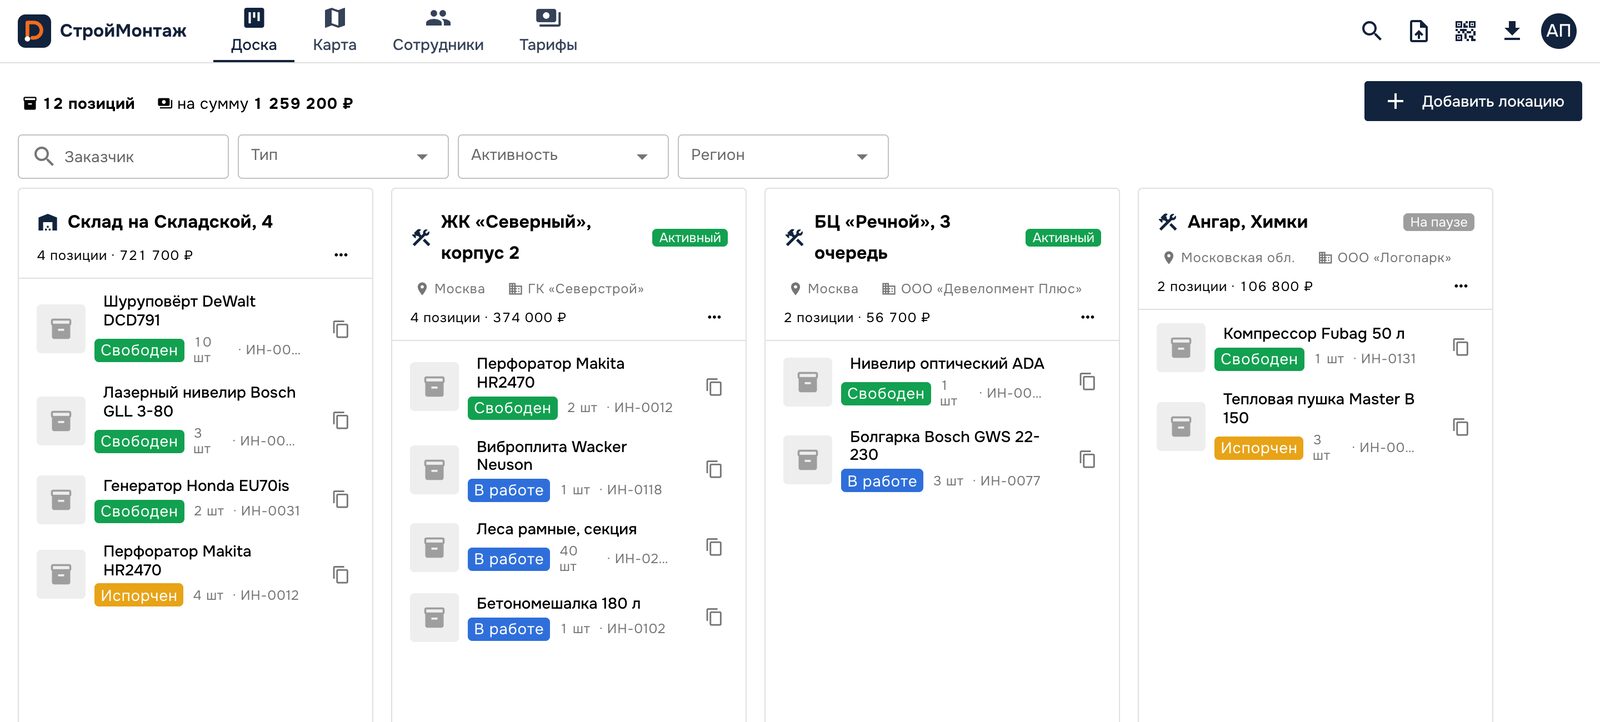1600x722 pixels.
Task: Open more options for Ангар, Химки
Action: tap(1461, 286)
